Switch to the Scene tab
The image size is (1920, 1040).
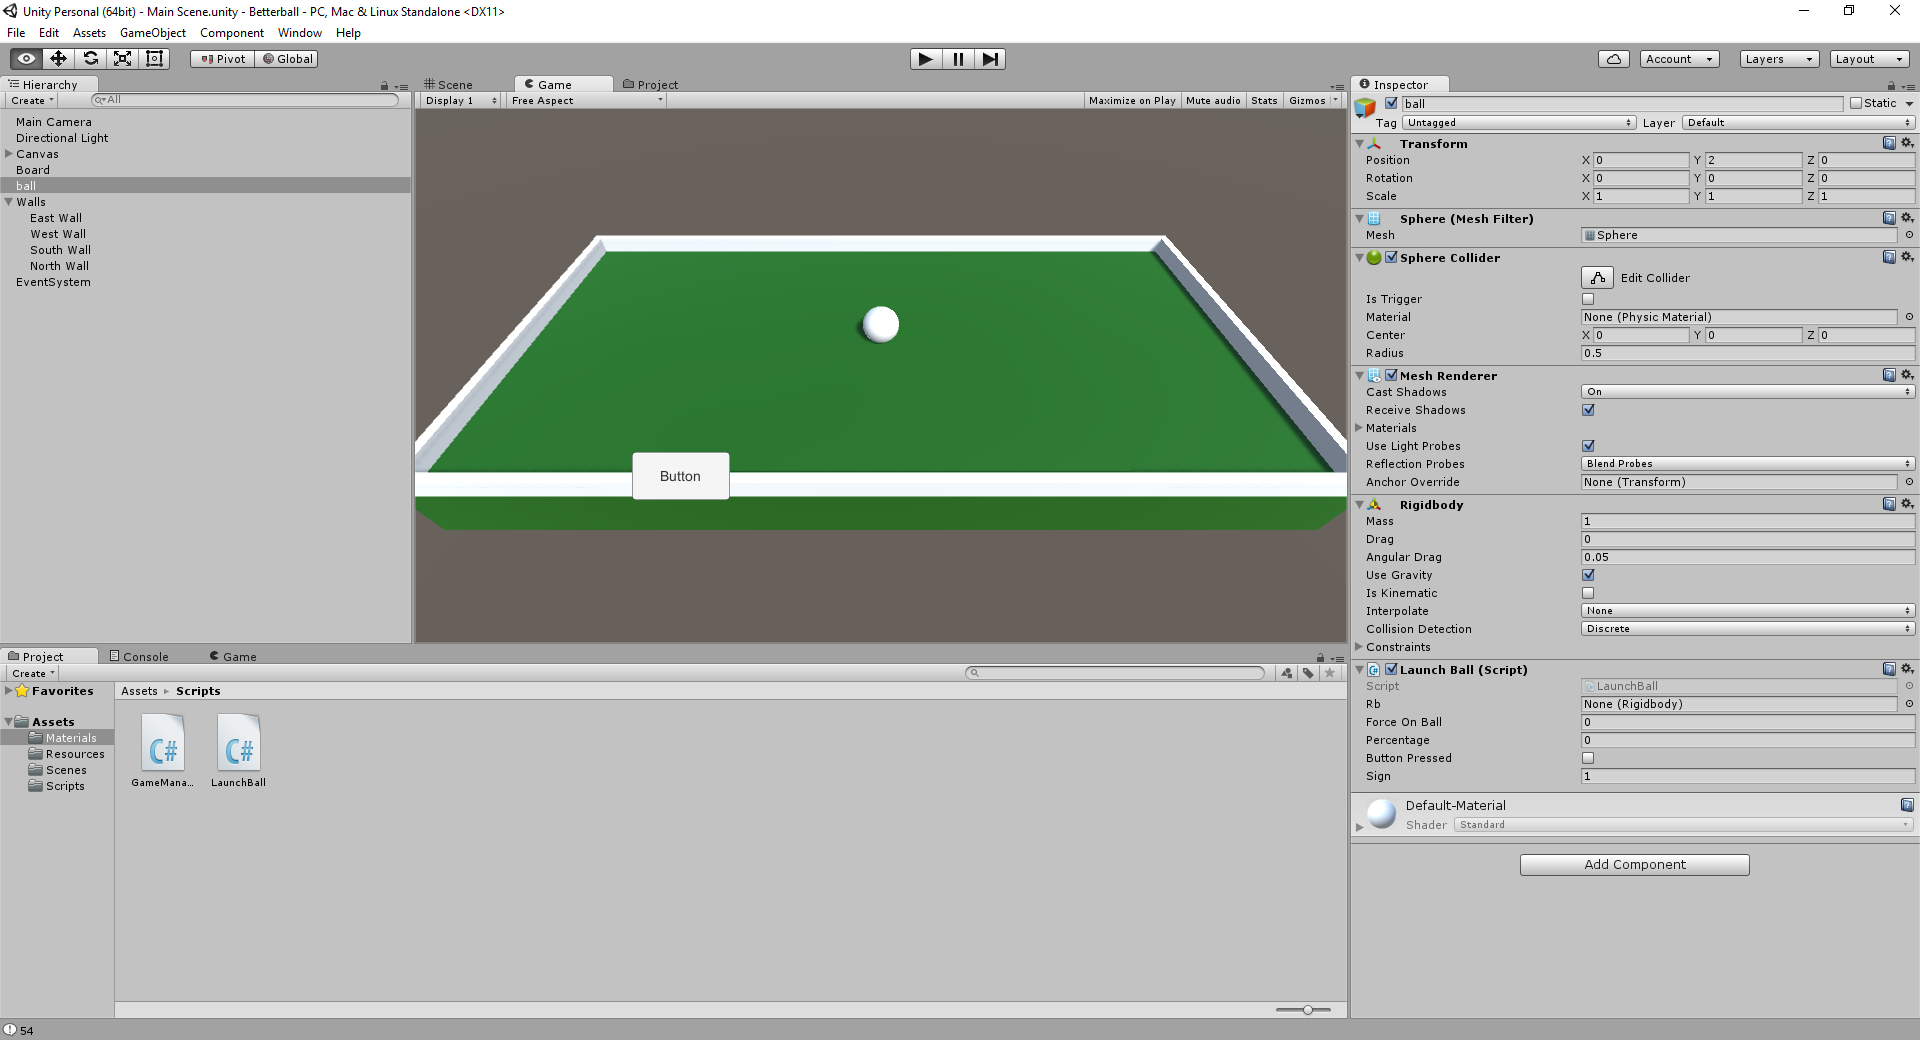click(448, 85)
